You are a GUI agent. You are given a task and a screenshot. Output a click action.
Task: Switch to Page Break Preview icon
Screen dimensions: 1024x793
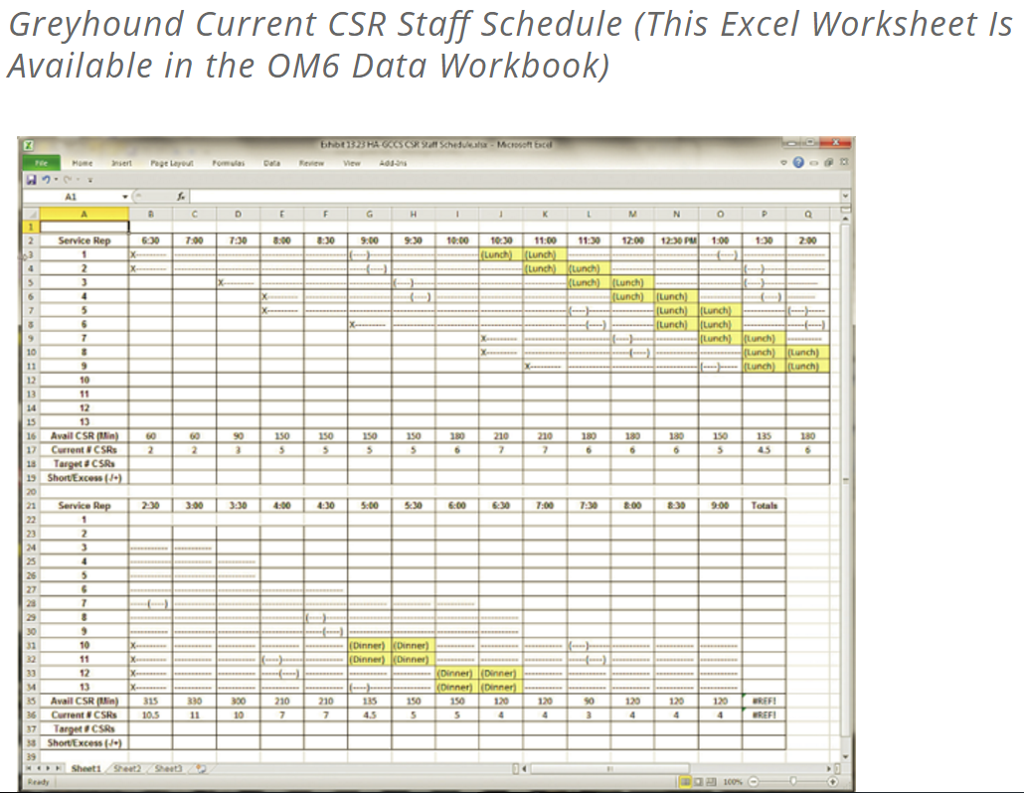[x=711, y=782]
